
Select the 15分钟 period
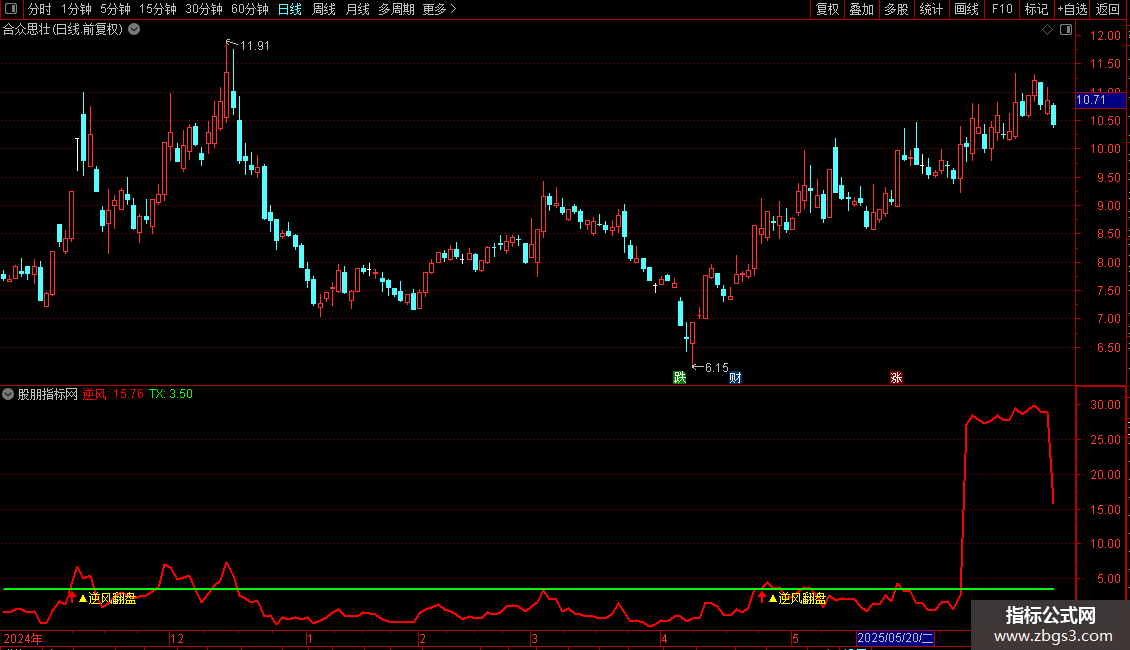pyautogui.click(x=158, y=9)
